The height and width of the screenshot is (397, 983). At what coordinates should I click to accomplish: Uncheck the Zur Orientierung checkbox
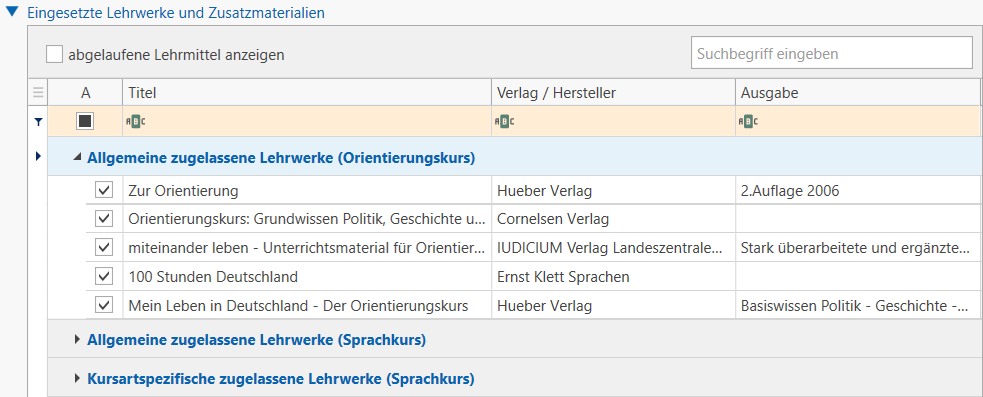click(103, 190)
